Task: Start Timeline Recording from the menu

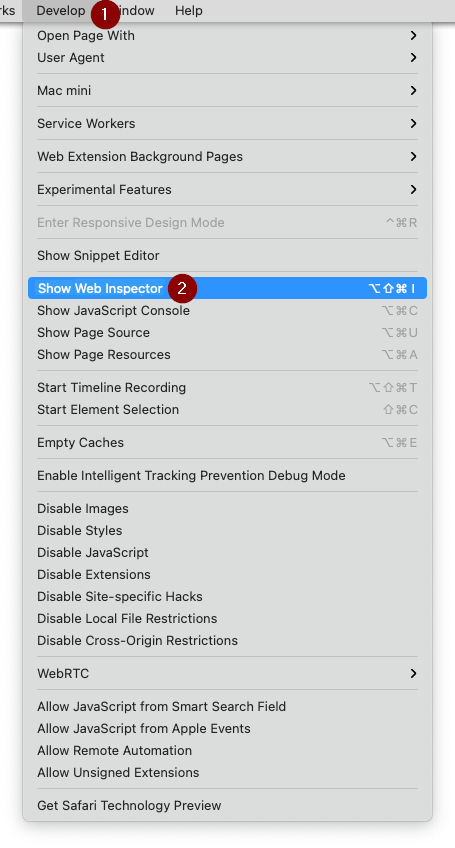Action: point(227,388)
